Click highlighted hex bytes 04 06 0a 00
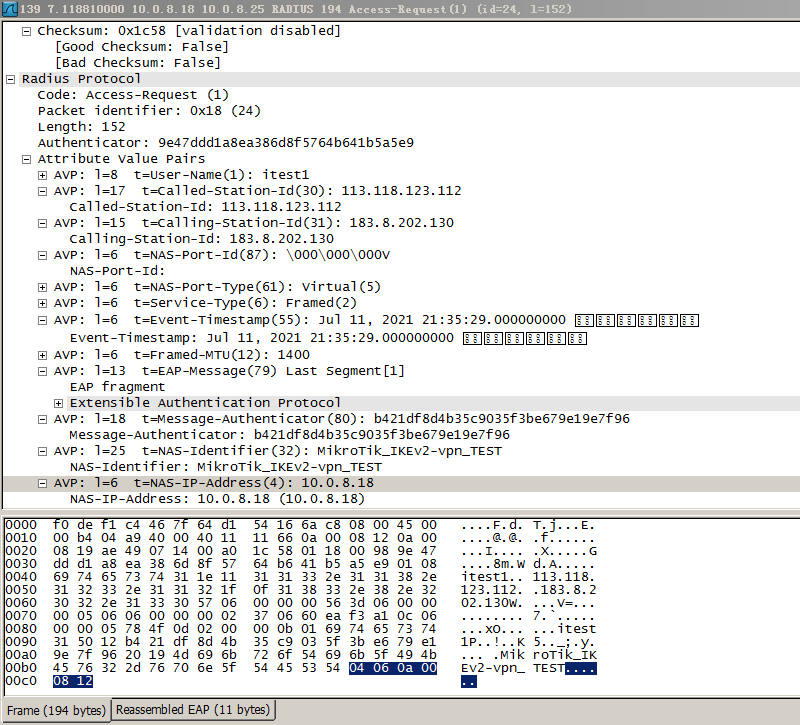The width and height of the screenshot is (800, 725). click(393, 668)
